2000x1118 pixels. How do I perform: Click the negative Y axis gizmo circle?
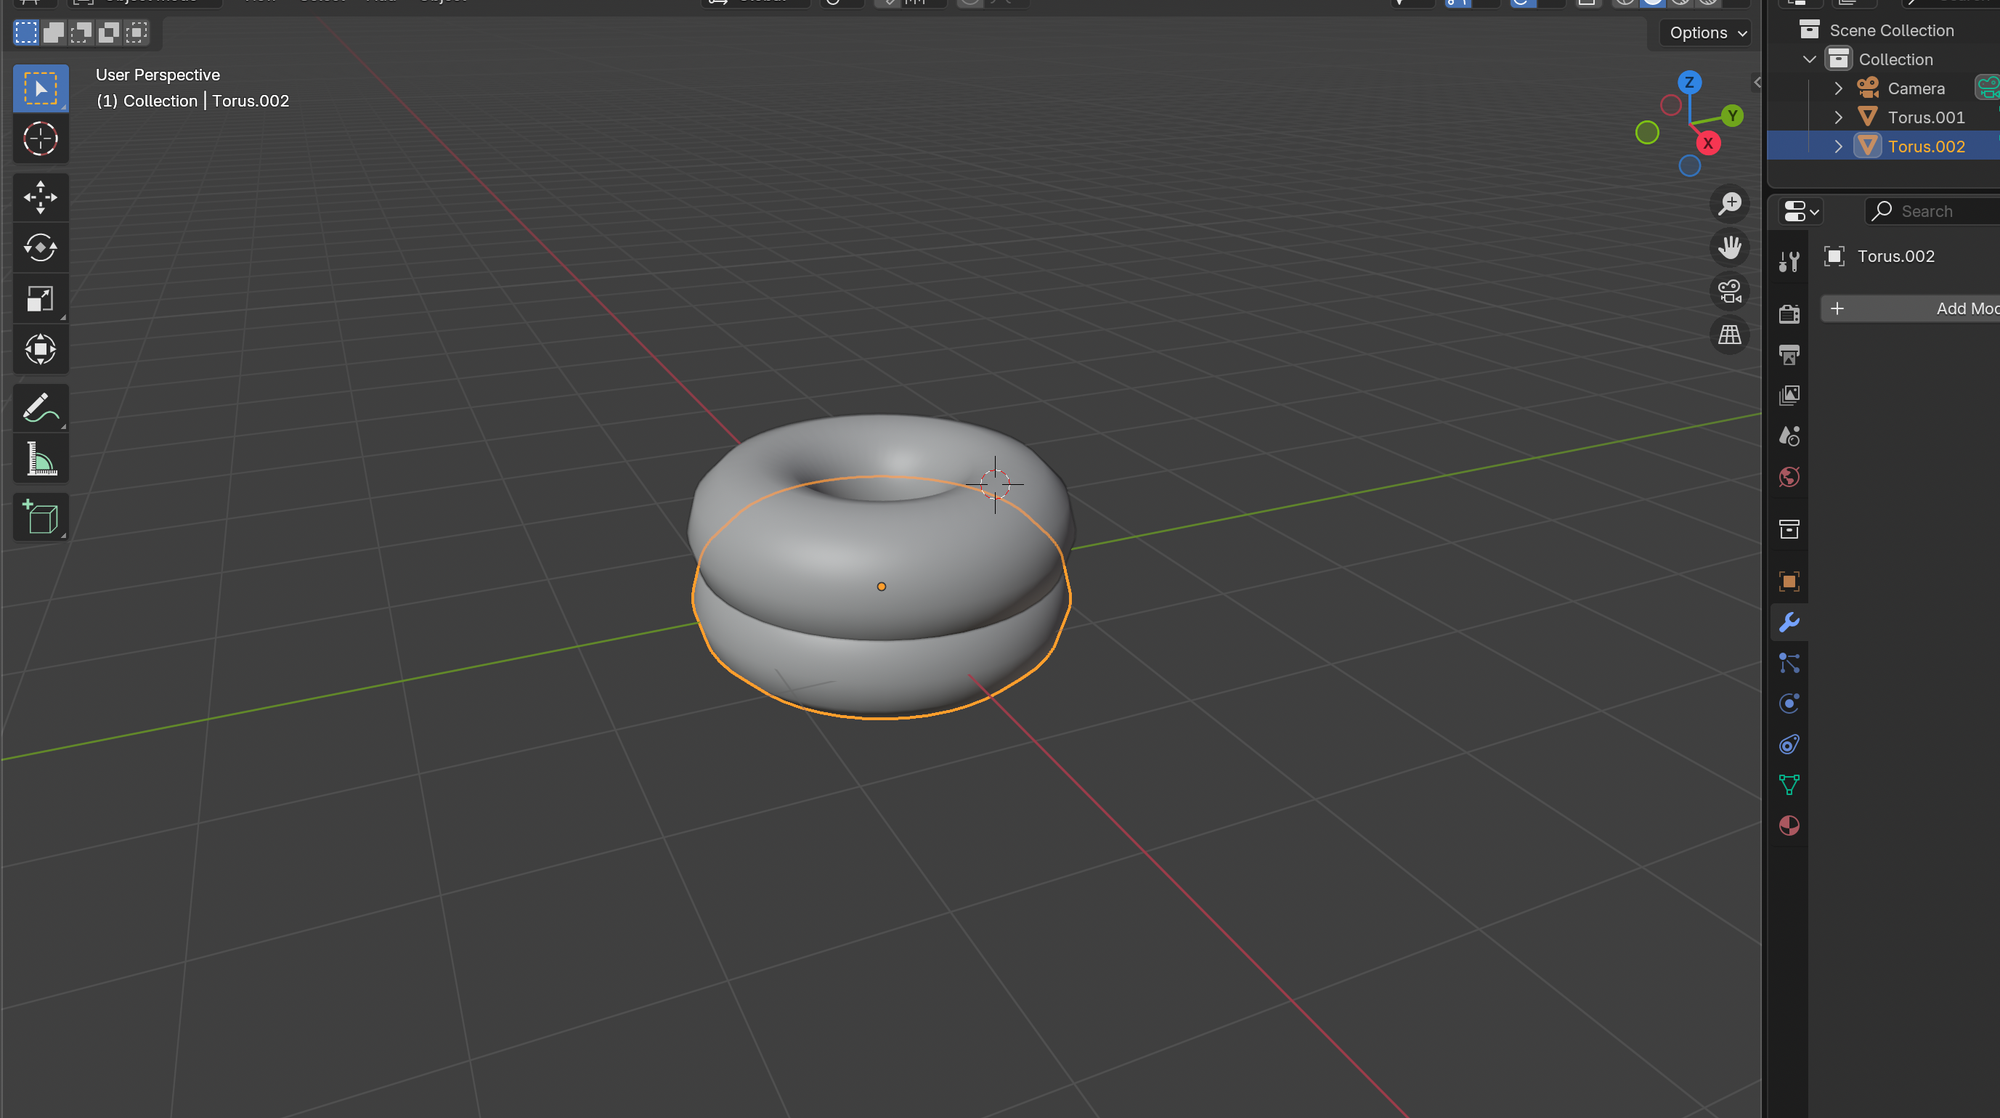click(1647, 132)
